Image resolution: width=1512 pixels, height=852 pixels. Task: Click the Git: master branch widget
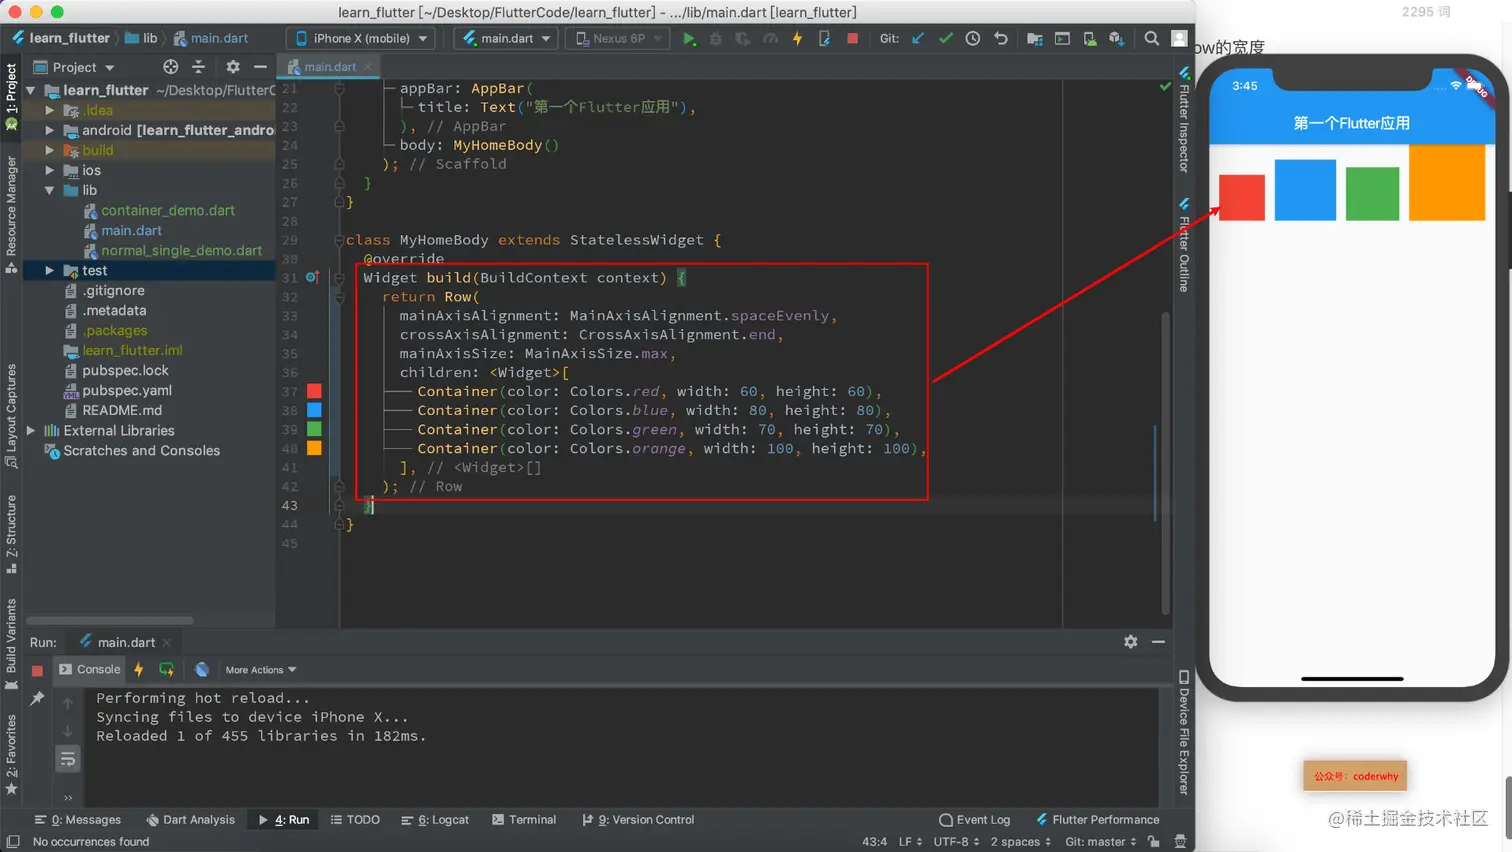point(1101,842)
